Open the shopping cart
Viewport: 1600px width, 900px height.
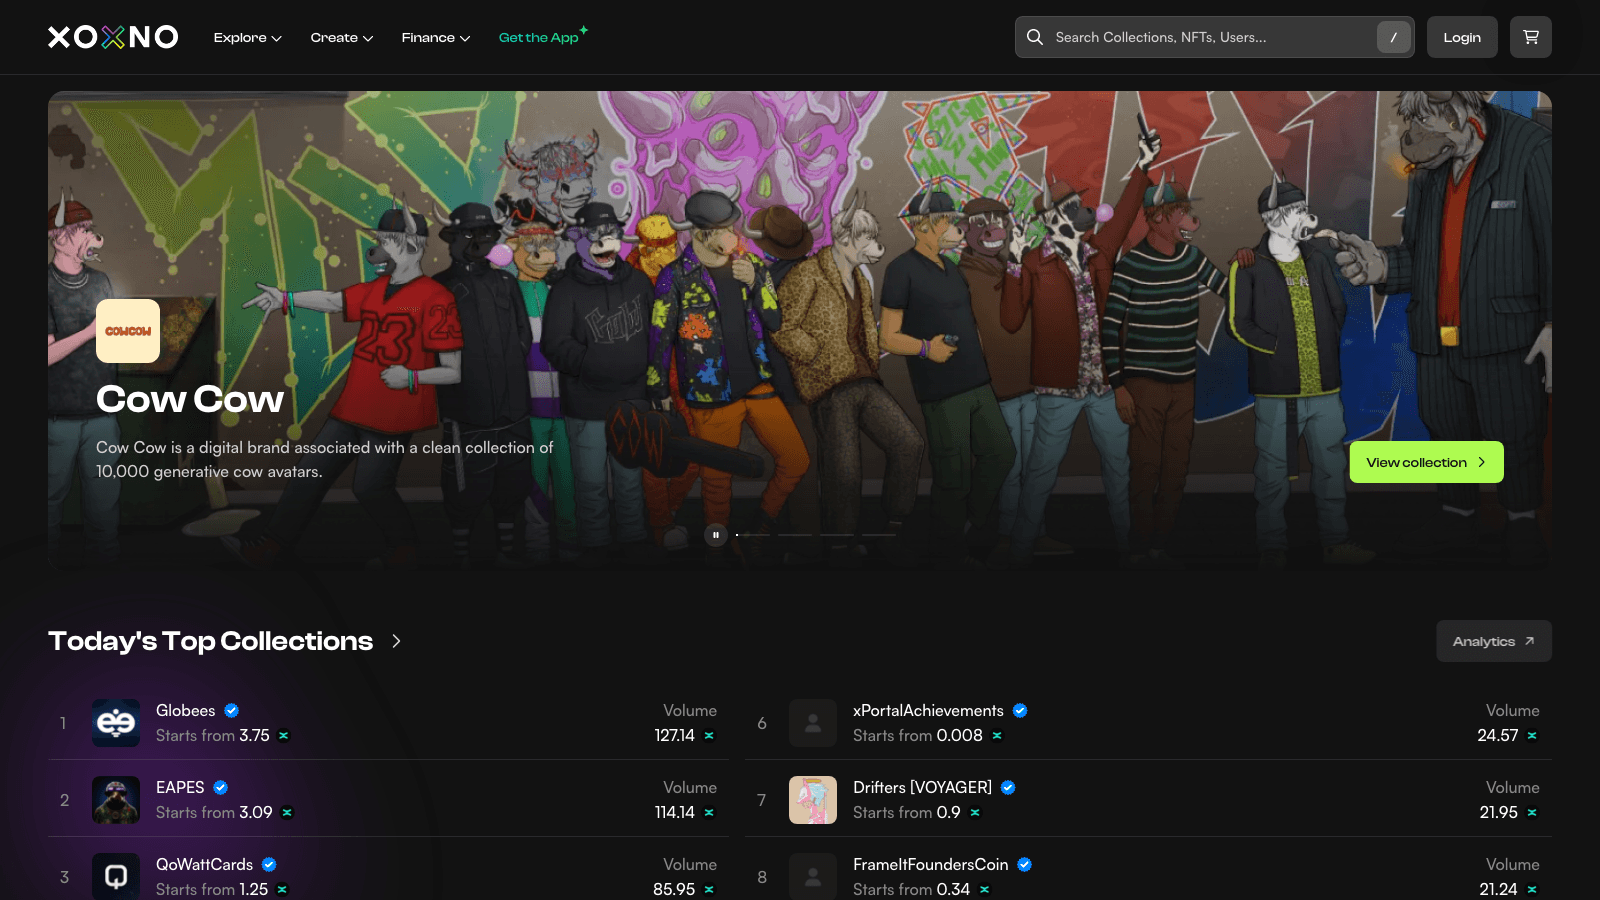1531,37
